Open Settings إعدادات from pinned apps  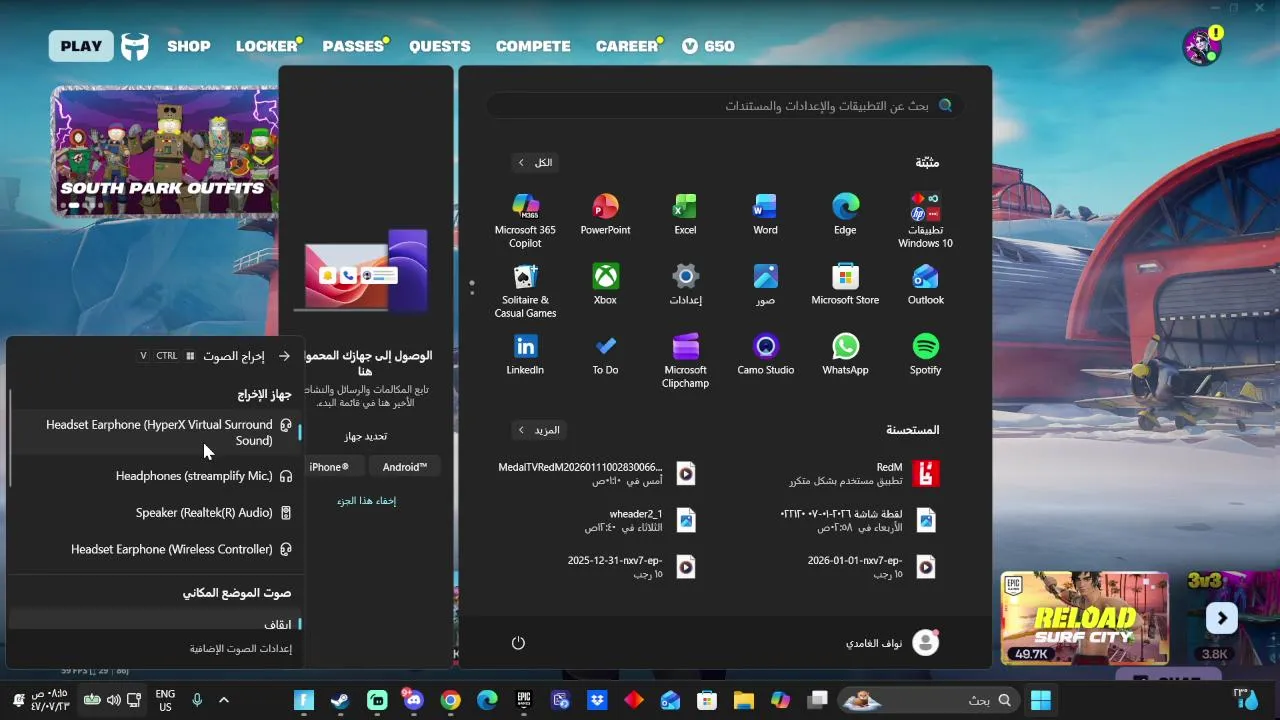(x=685, y=285)
